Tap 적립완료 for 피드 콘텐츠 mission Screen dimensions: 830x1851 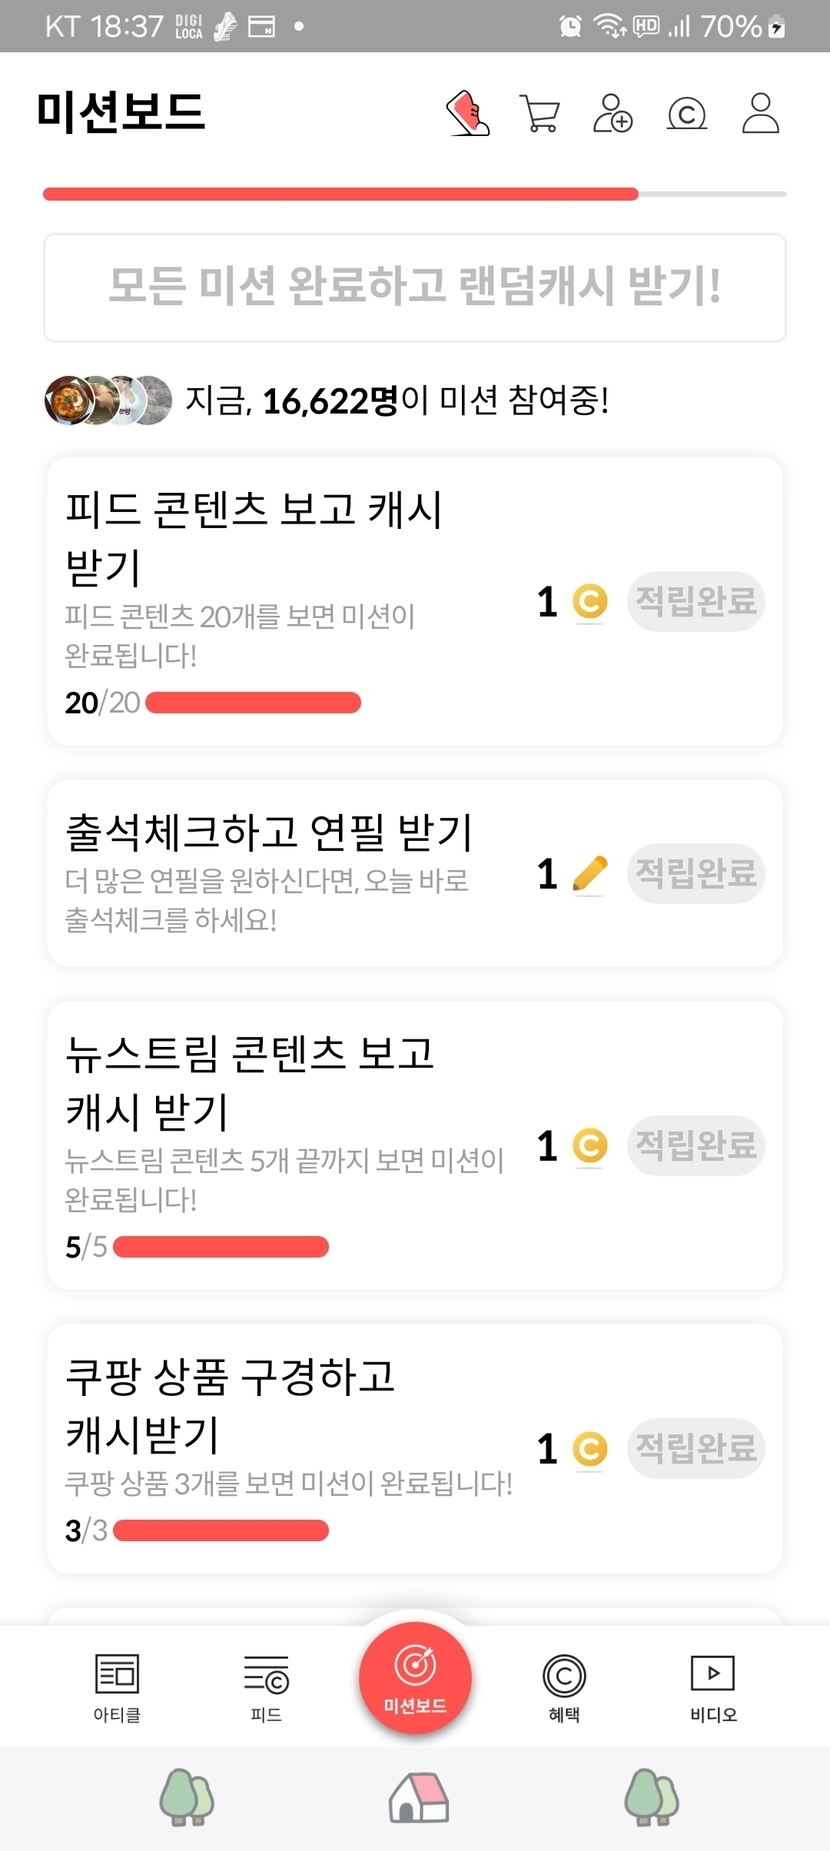[696, 601]
